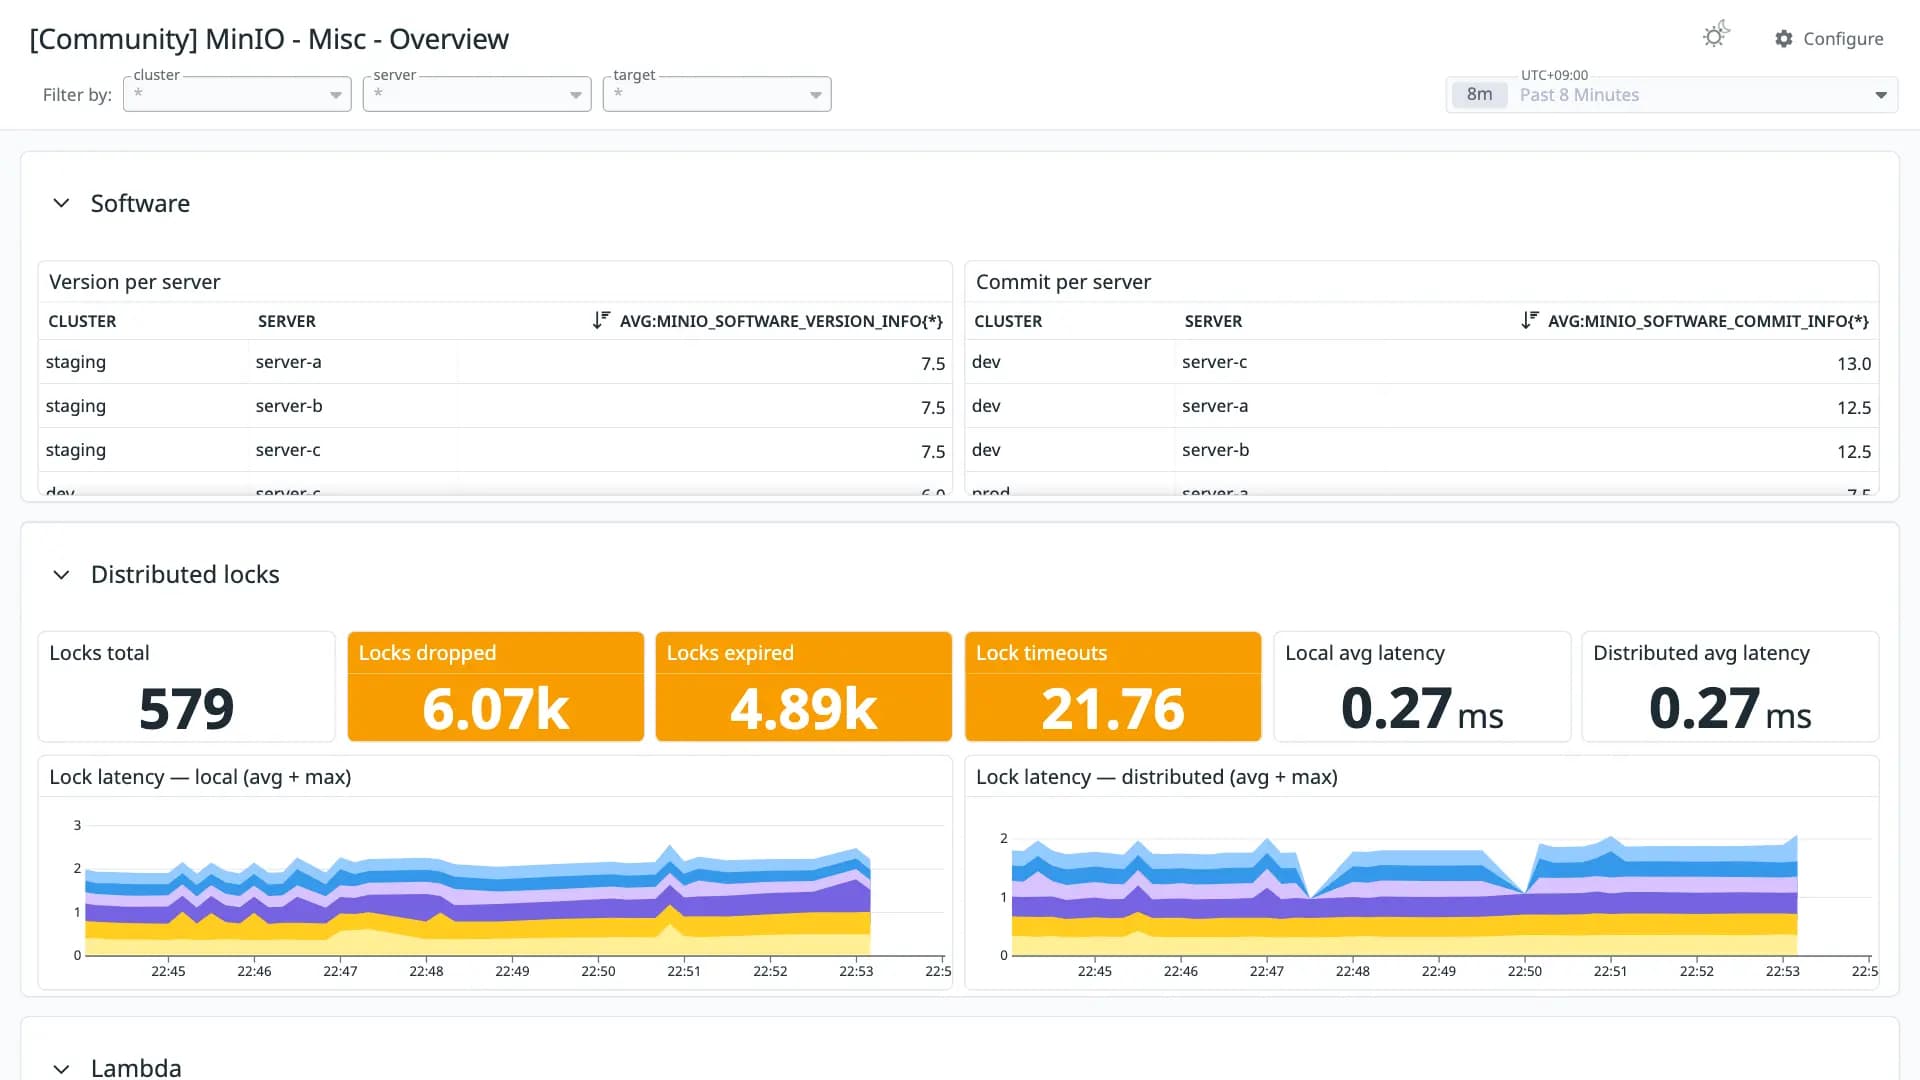Click the 13.0 commit value

(1853, 364)
